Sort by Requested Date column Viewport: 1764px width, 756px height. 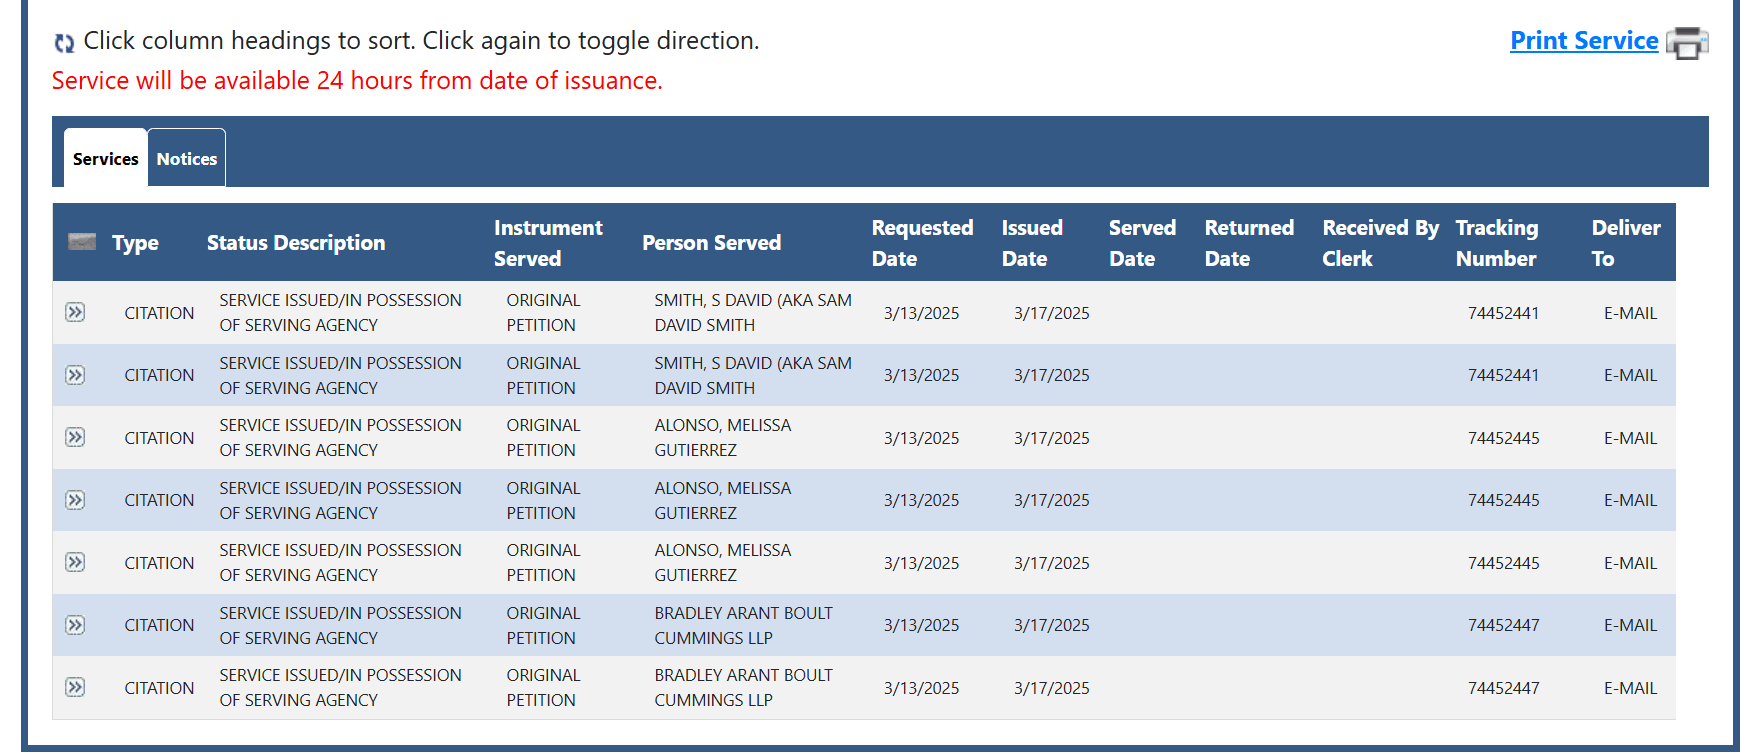922,243
